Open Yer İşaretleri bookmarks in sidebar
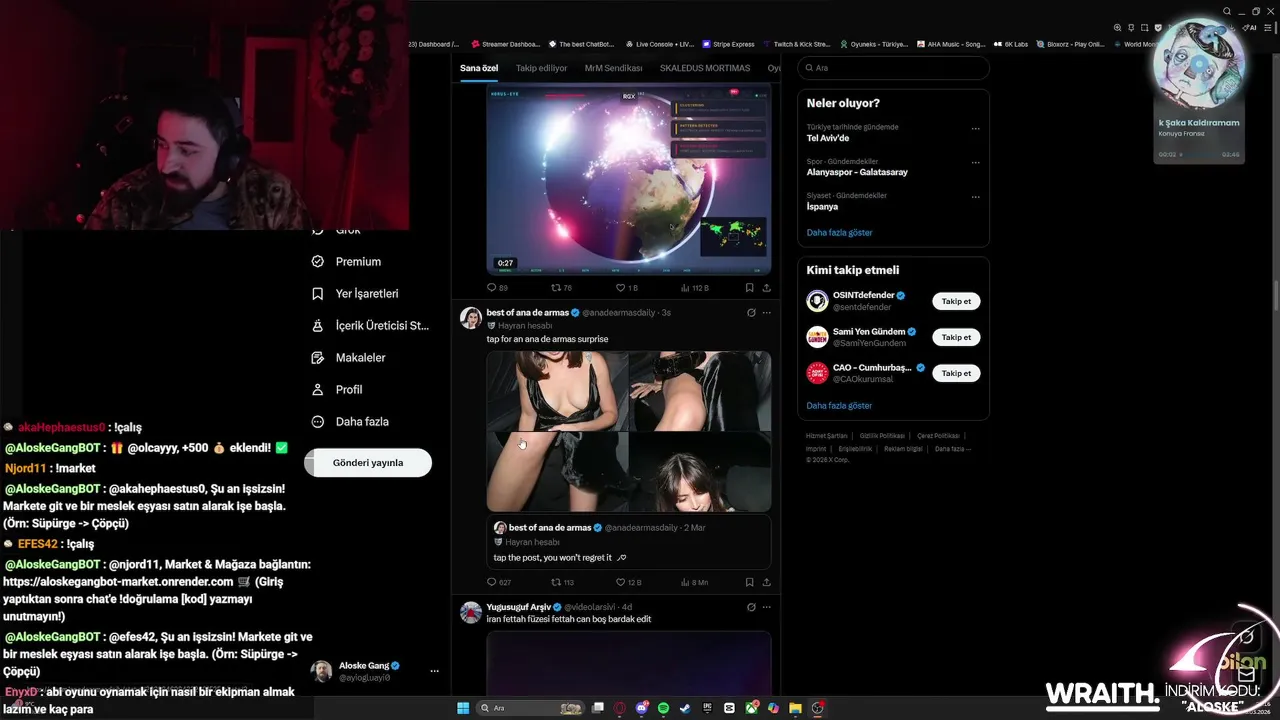The image size is (1280, 720). [x=355, y=294]
